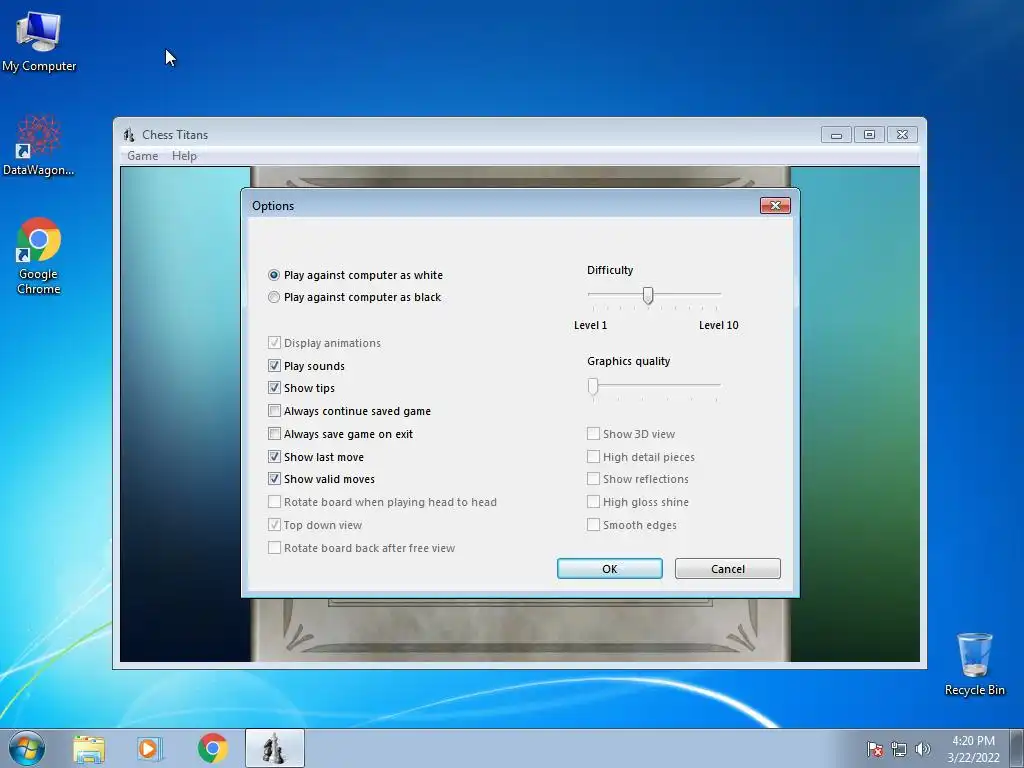Click the High gloss shine checkbox
This screenshot has height=768, width=1024.
(593, 502)
